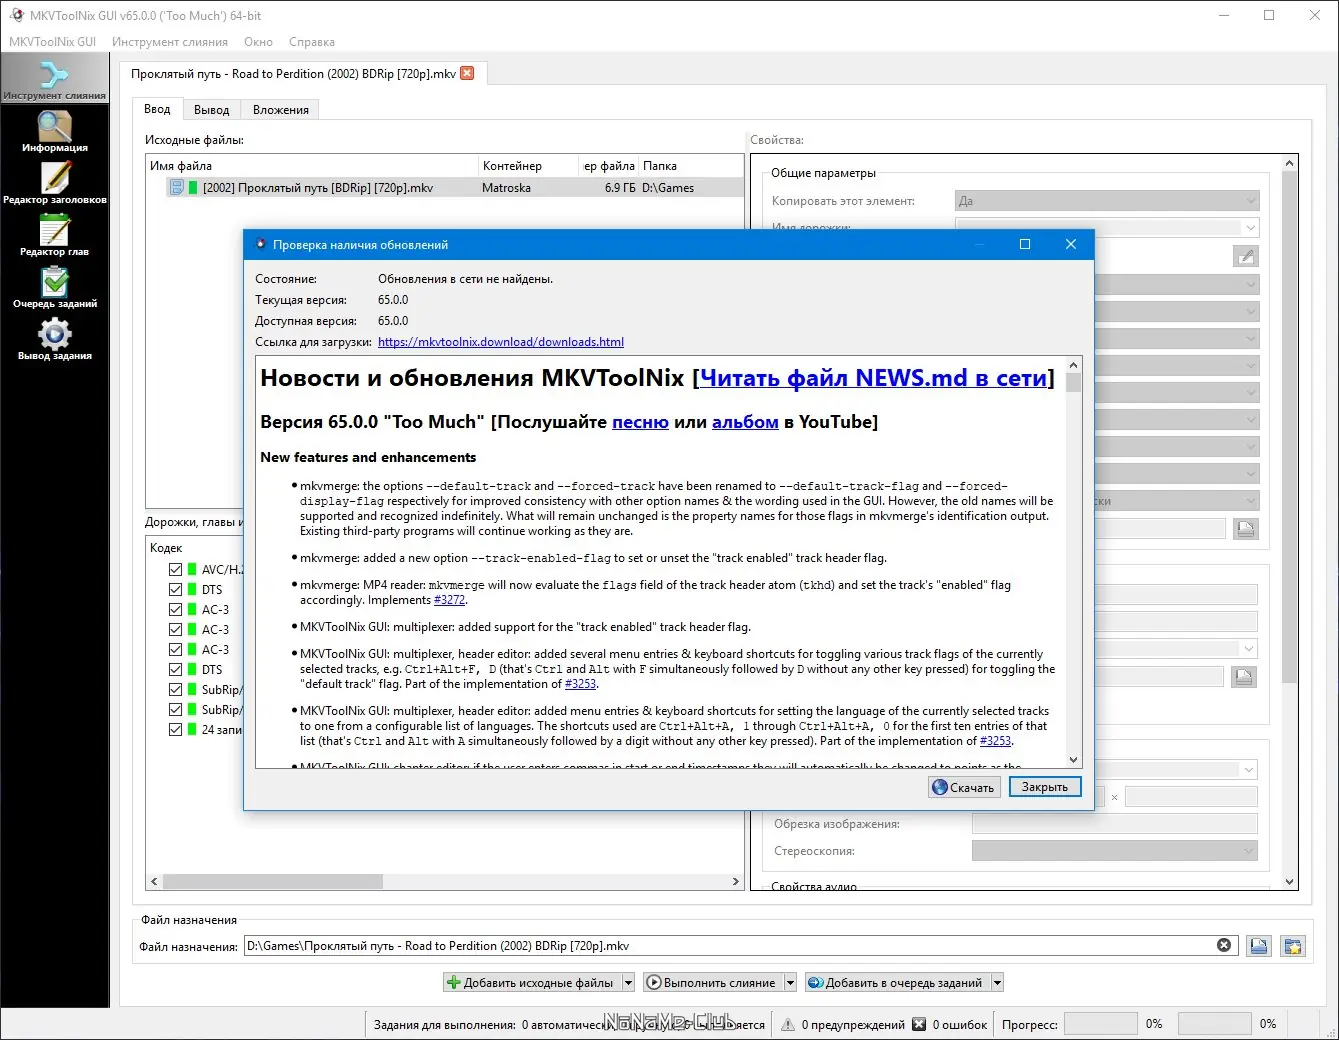This screenshot has height=1040, width=1339.
Task: Open the Инструмент слияния menu
Action: [170, 42]
